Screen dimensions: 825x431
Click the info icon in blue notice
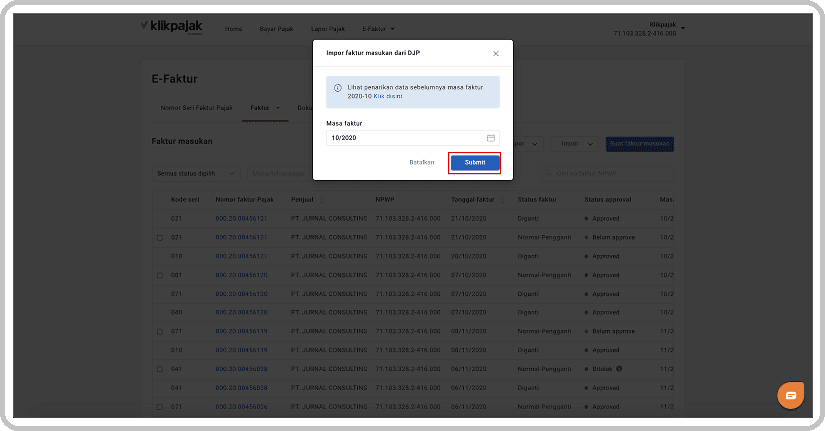pos(338,88)
